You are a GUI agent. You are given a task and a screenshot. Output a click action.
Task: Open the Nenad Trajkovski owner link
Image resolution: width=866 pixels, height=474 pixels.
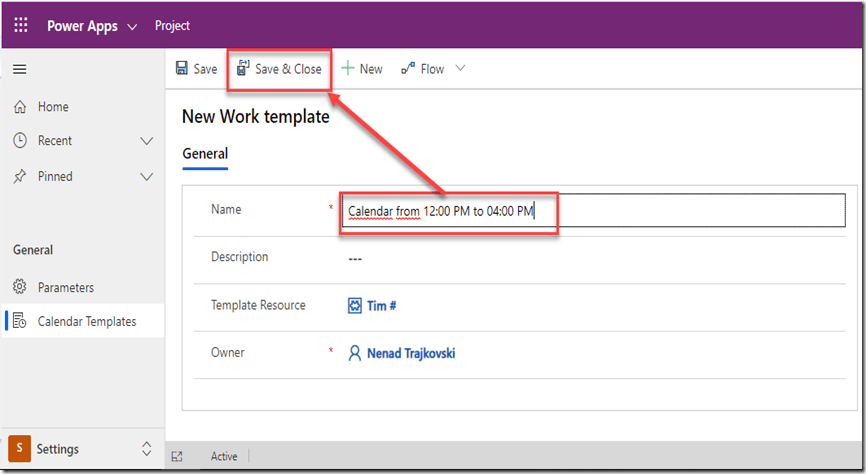[412, 353]
